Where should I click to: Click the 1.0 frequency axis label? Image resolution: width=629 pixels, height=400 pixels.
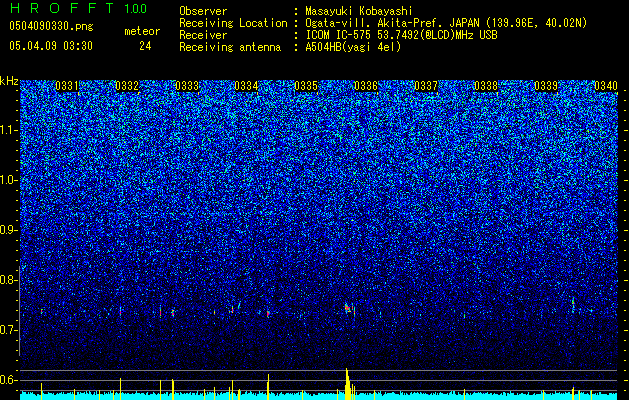[x=9, y=180]
